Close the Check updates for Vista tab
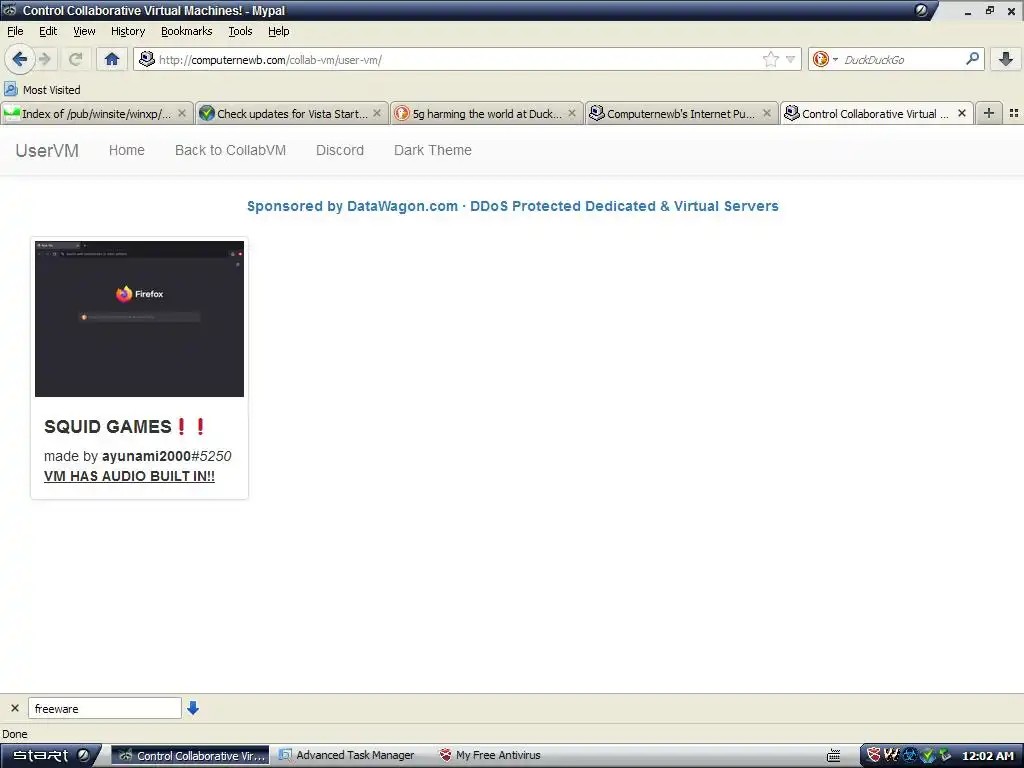Image resolution: width=1024 pixels, height=768 pixels. (x=377, y=114)
